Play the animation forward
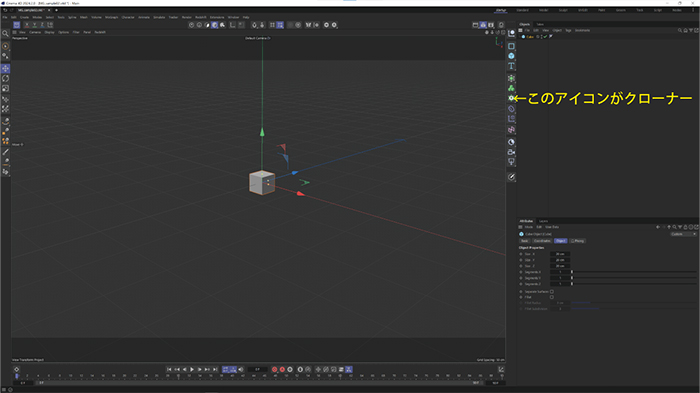Screen dimensions: 700x393 (x=192, y=369)
